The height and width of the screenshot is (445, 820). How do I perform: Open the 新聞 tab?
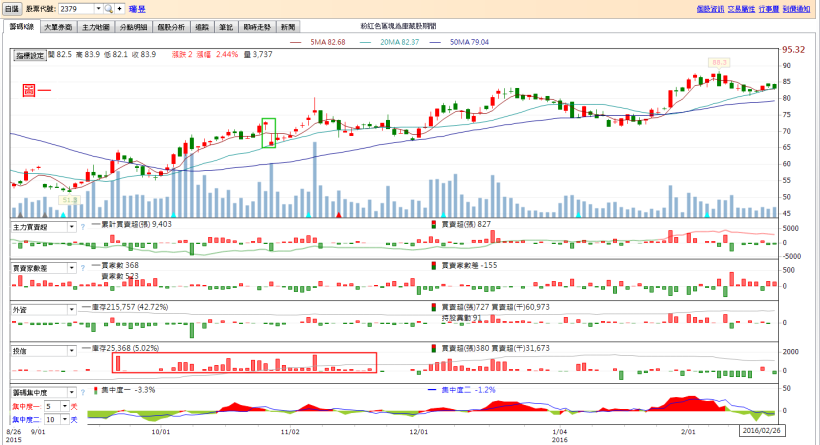(288, 27)
